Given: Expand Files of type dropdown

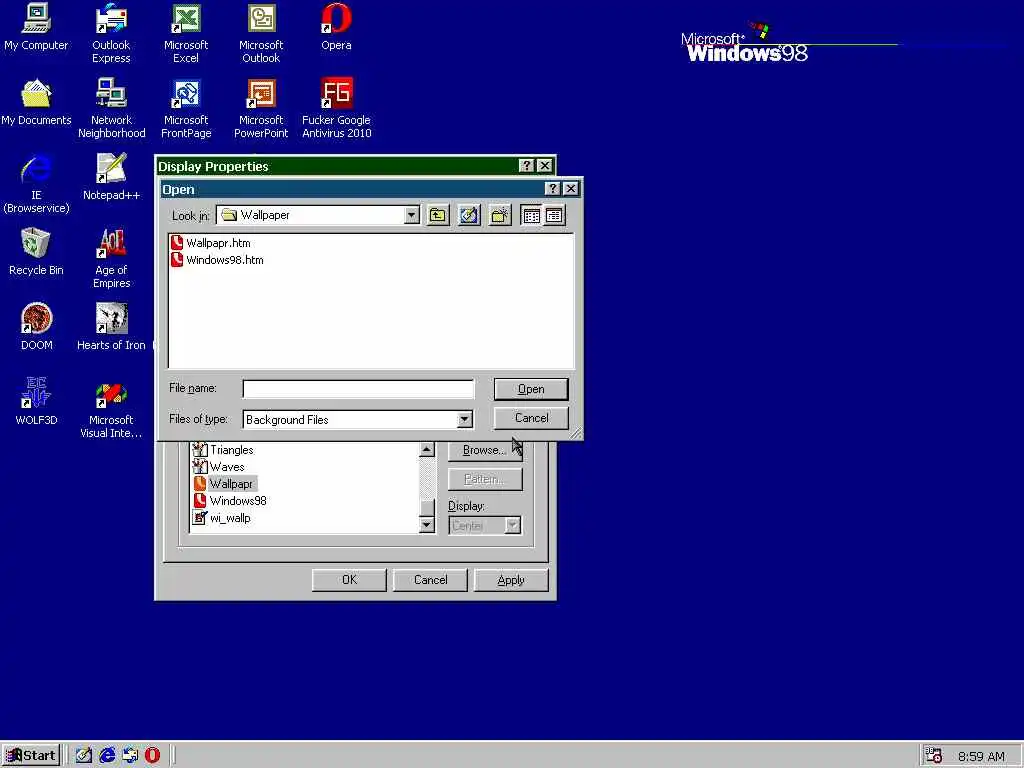Looking at the screenshot, I should coord(464,419).
